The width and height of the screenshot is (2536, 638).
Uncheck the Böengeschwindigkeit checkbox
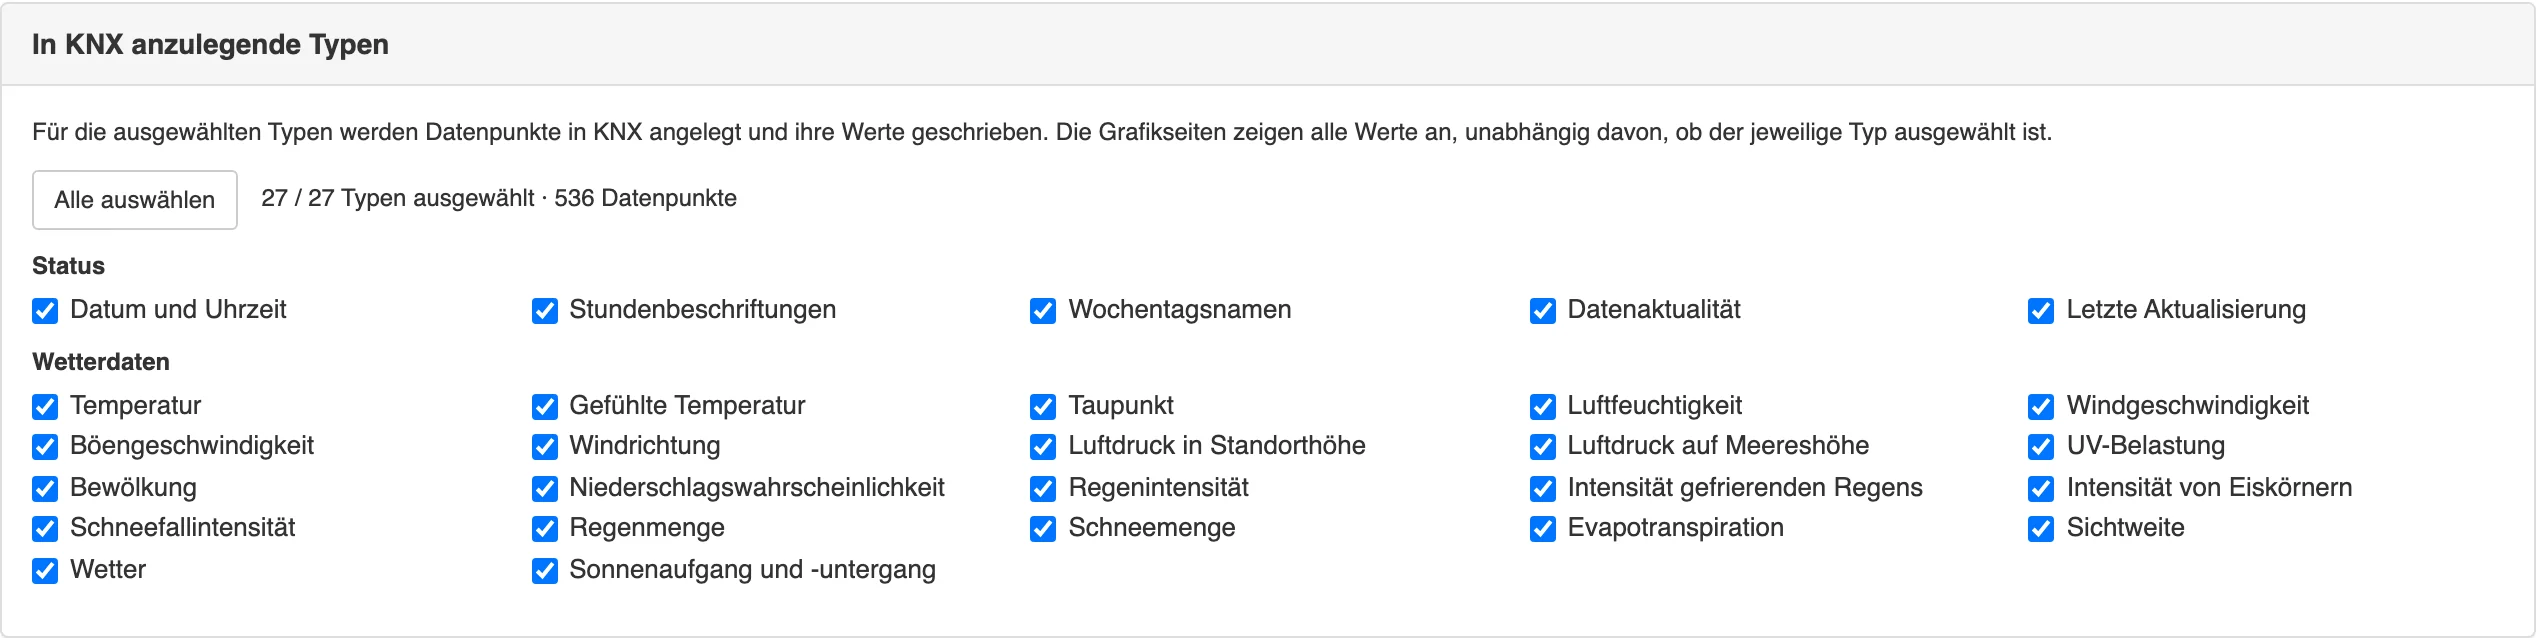[x=45, y=447]
